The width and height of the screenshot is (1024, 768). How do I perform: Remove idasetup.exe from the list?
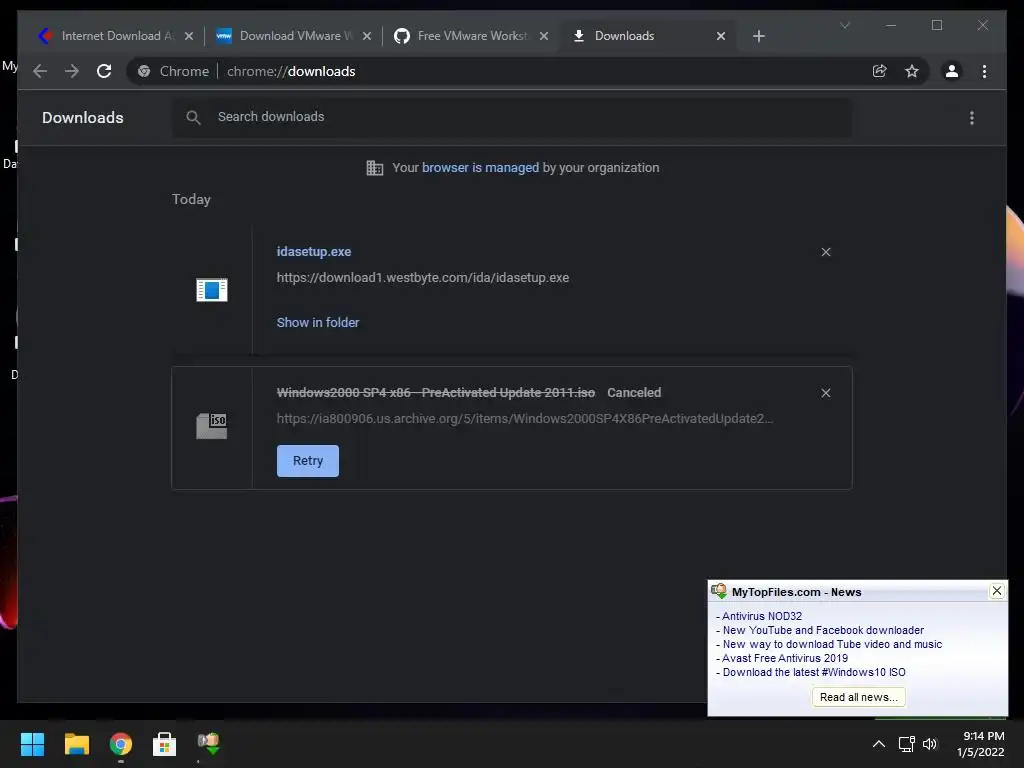(x=825, y=252)
